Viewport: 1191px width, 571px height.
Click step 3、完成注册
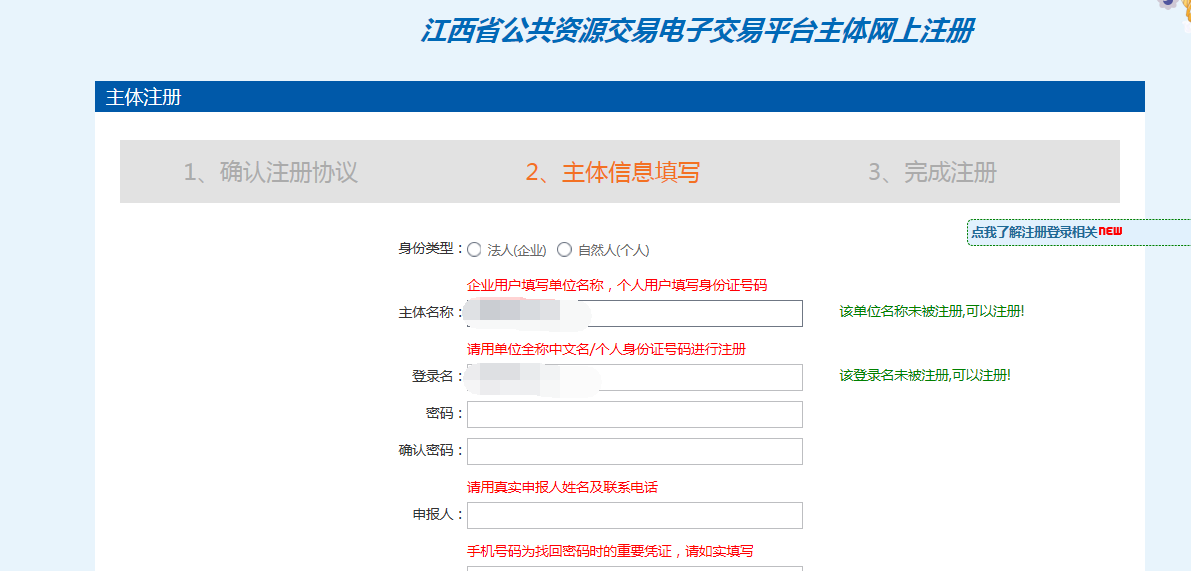click(x=932, y=172)
